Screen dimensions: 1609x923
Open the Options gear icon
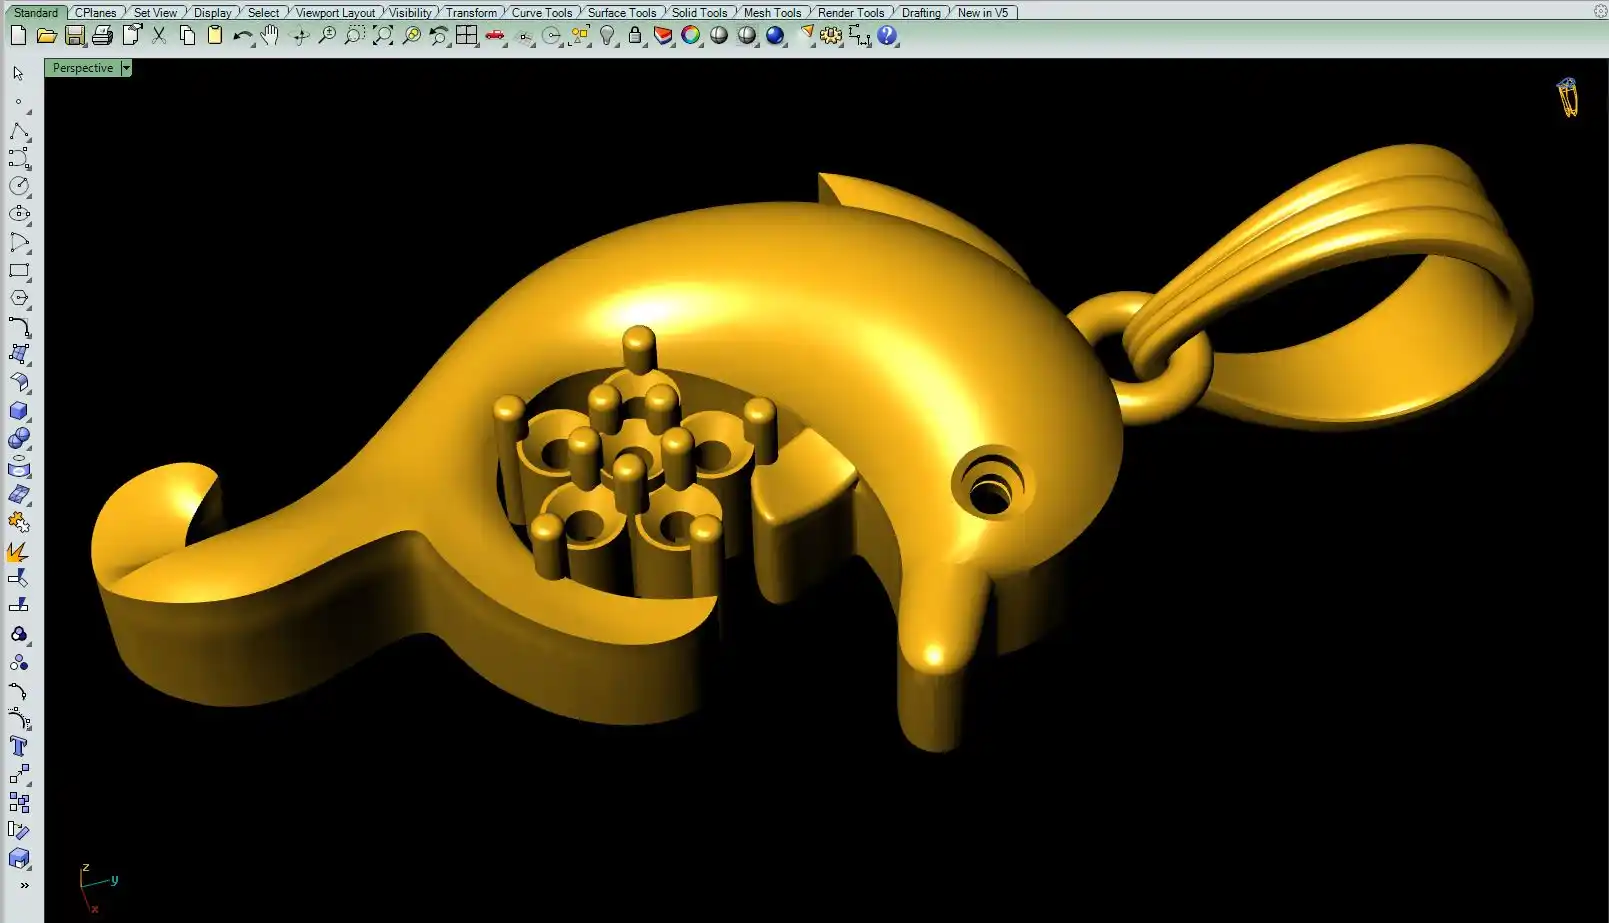click(x=831, y=36)
